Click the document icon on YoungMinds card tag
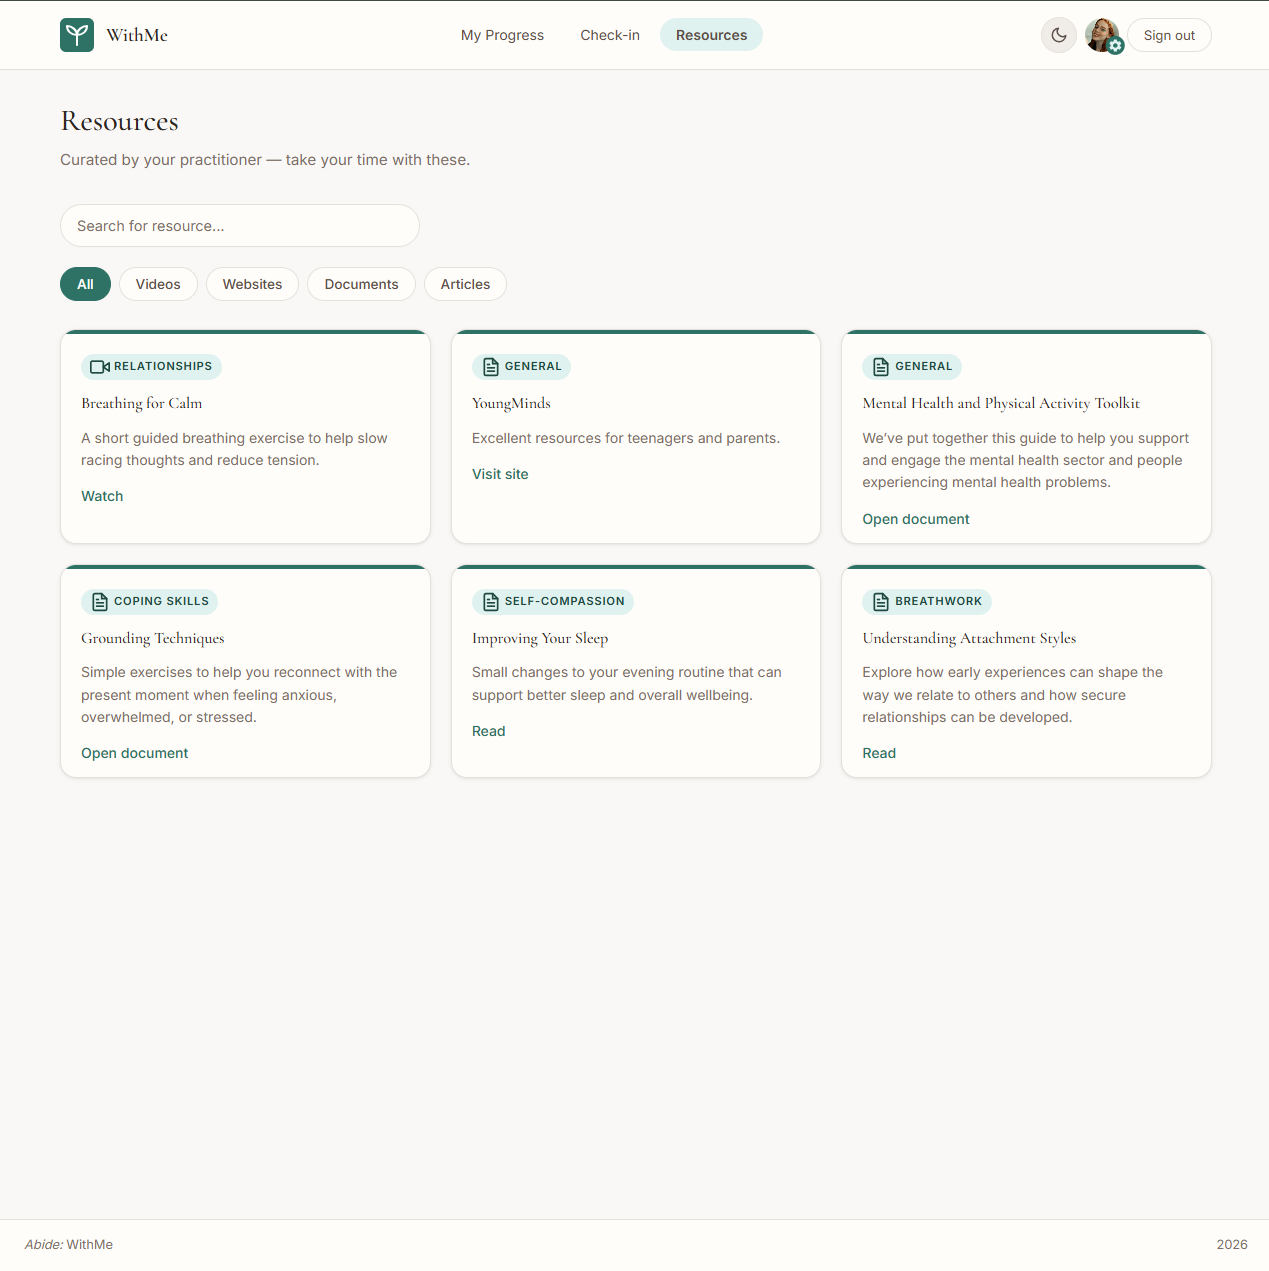Screen dimensions: 1269x1271 (x=491, y=367)
